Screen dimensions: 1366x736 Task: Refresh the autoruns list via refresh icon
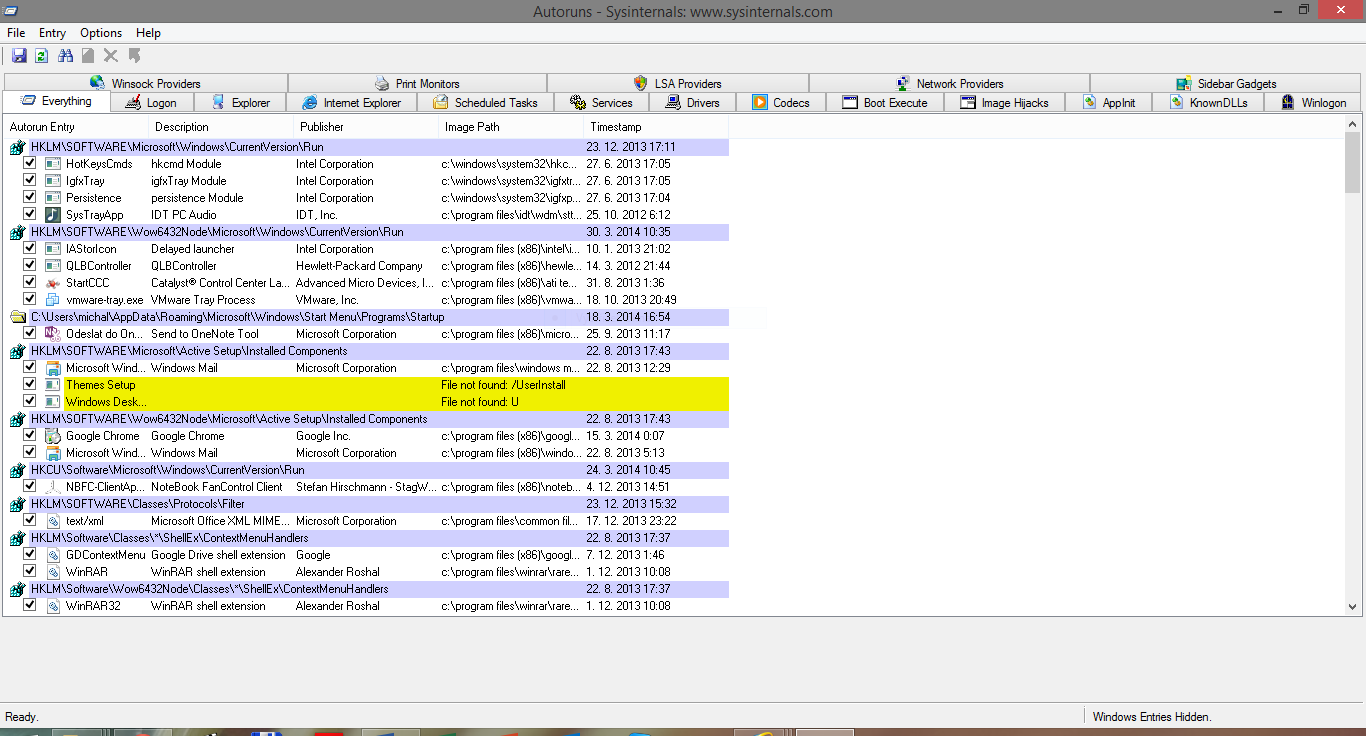[41, 55]
